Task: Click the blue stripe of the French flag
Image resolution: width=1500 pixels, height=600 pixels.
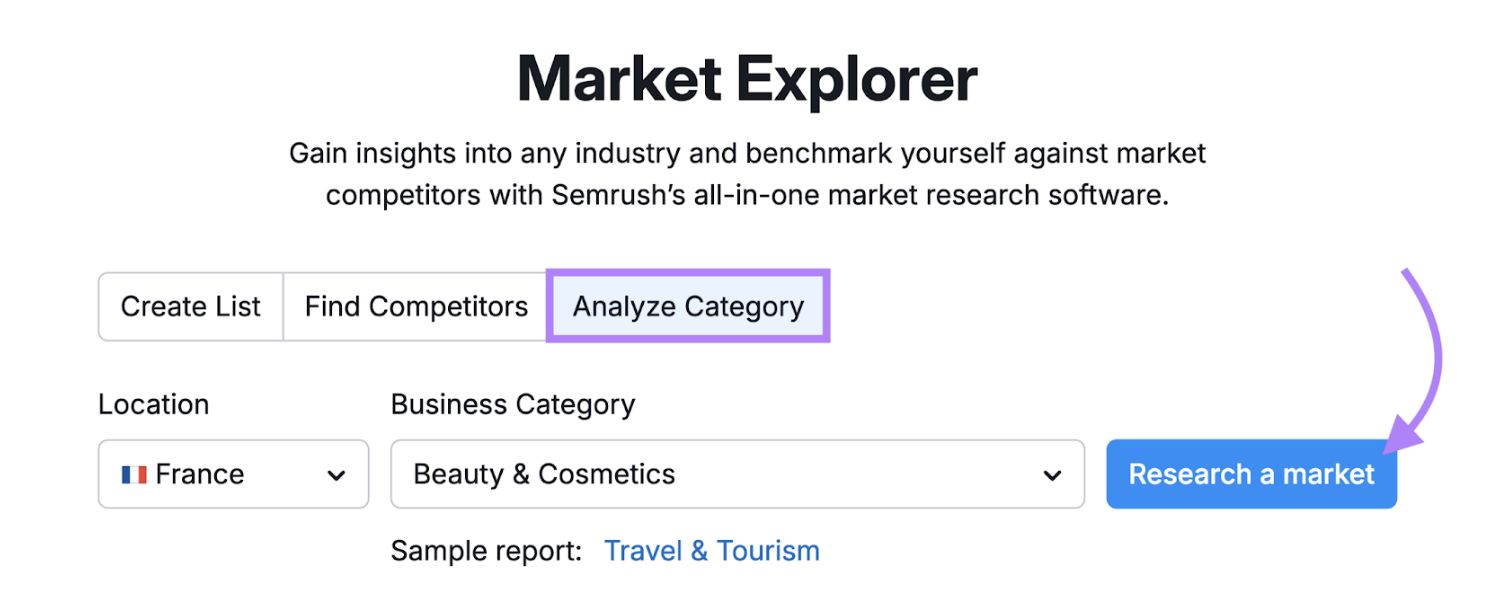Action: click(127, 474)
